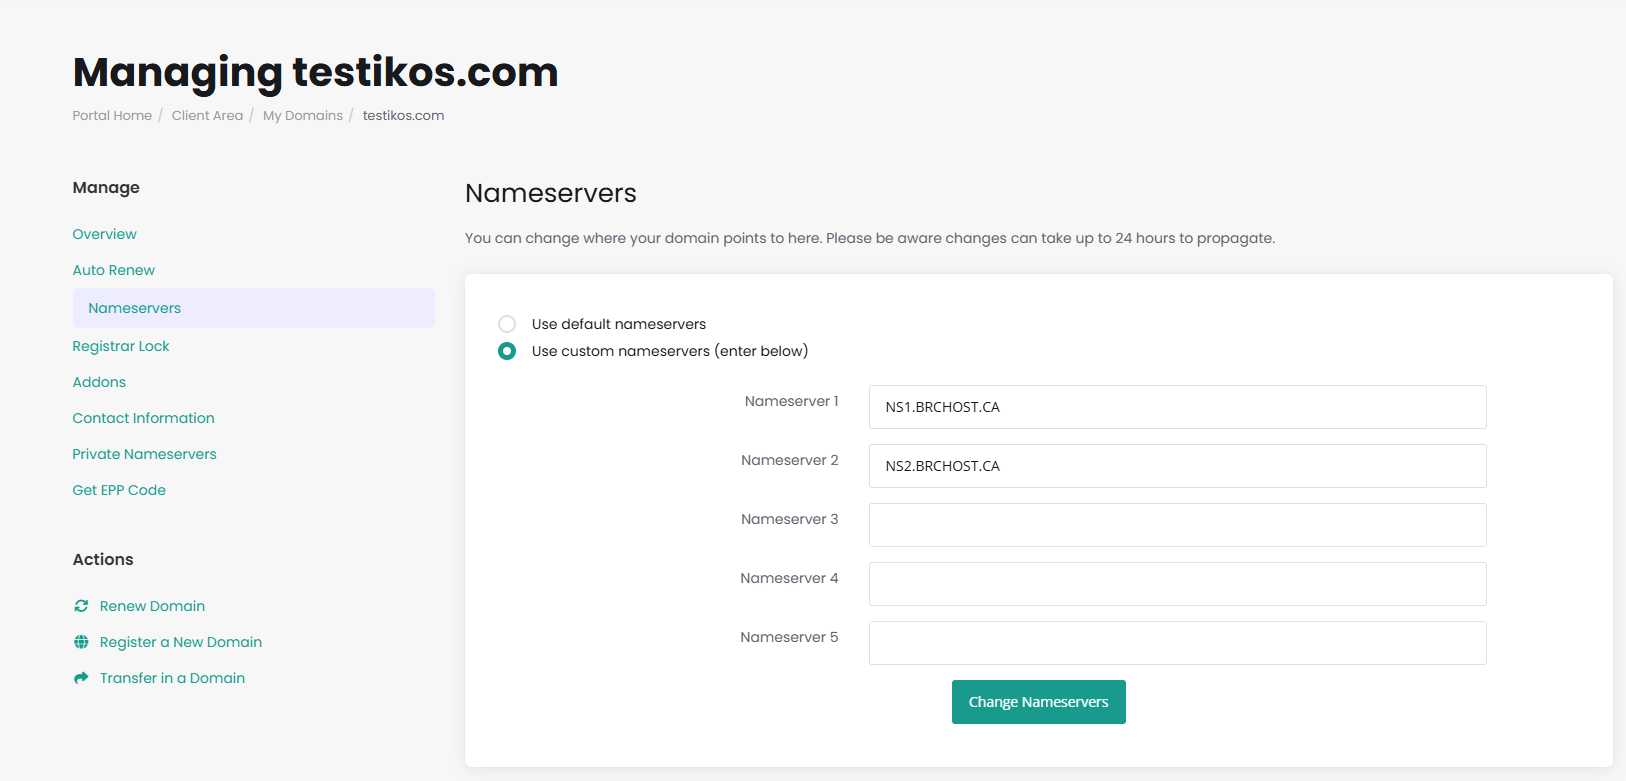Select Use custom nameservers radio button
Screen dimensions: 1626x781
(x=507, y=351)
